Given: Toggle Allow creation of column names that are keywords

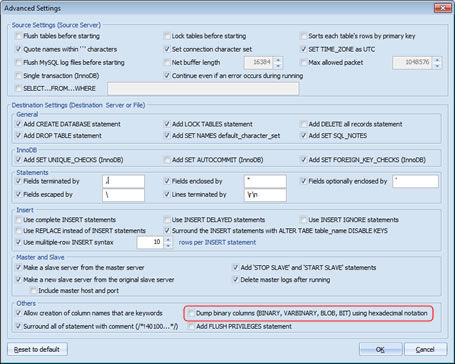Looking at the screenshot, I should (19, 313).
